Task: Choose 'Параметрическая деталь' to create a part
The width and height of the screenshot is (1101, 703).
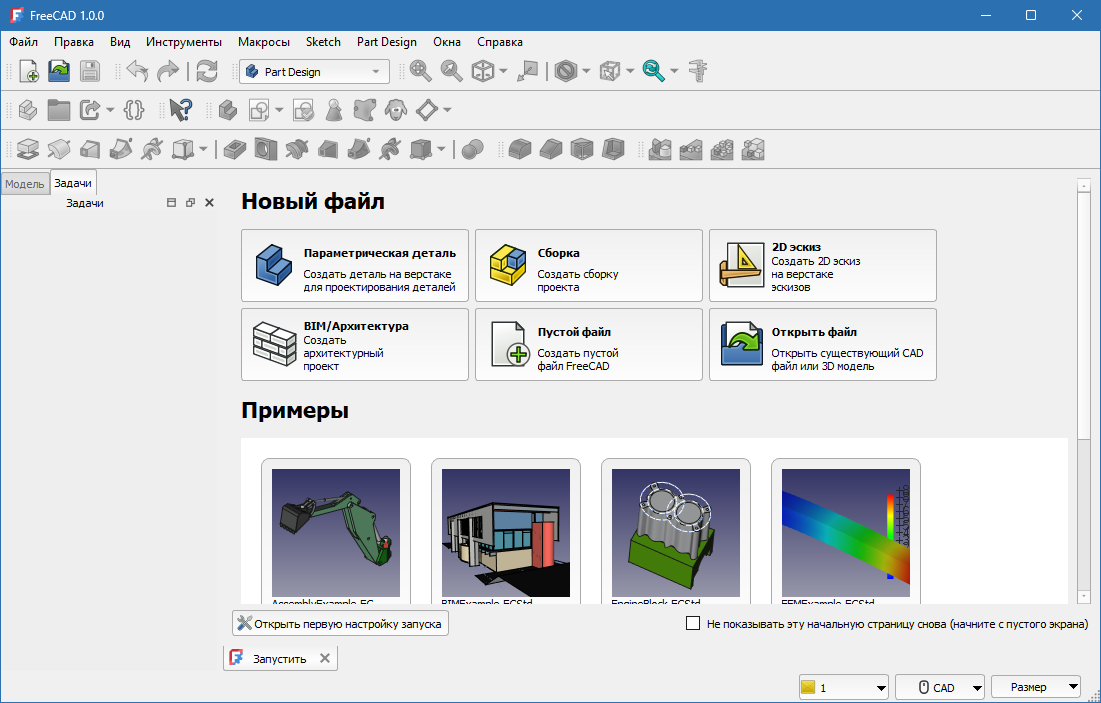Action: pyautogui.click(x=354, y=265)
